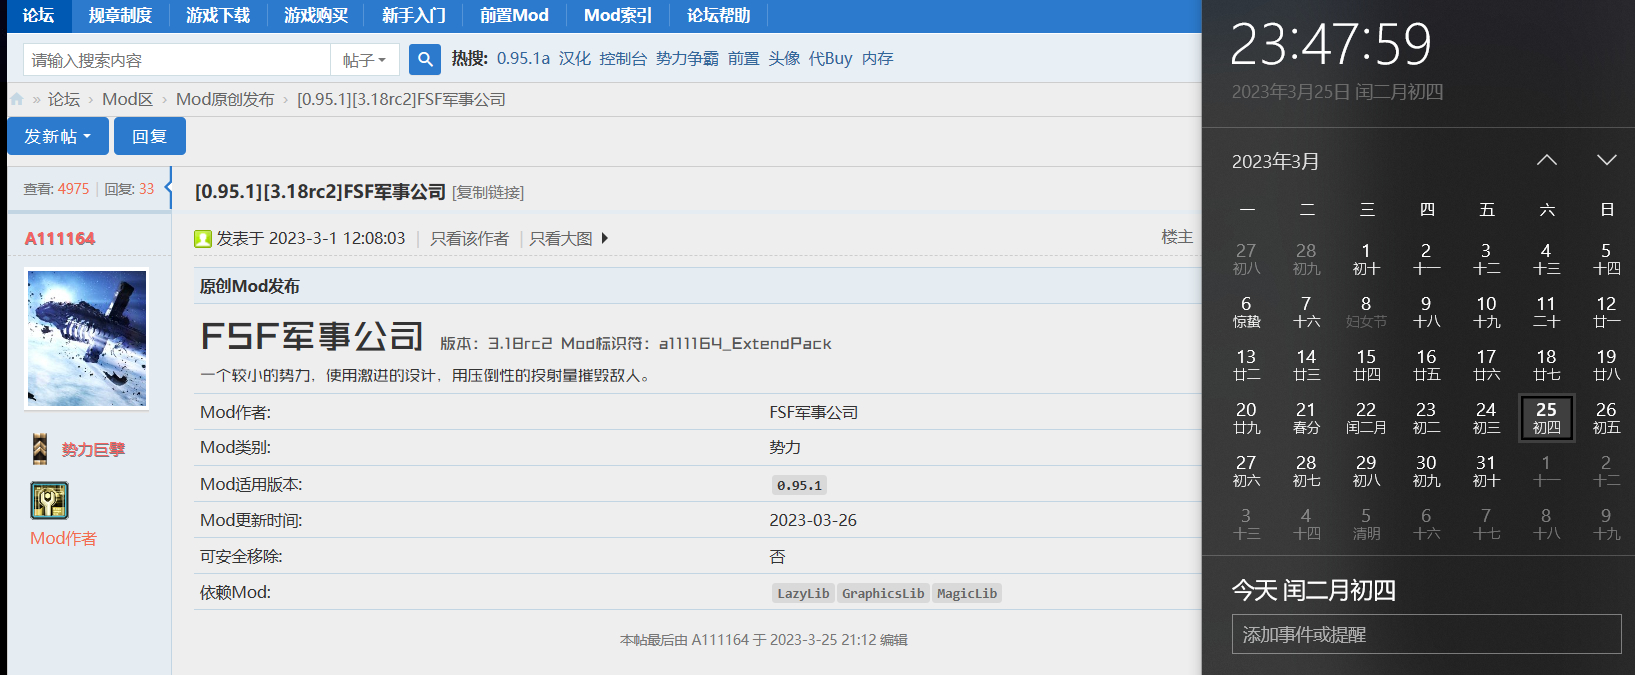Select March 26 on the calendar
Image resolution: width=1635 pixels, height=675 pixels.
(1606, 417)
